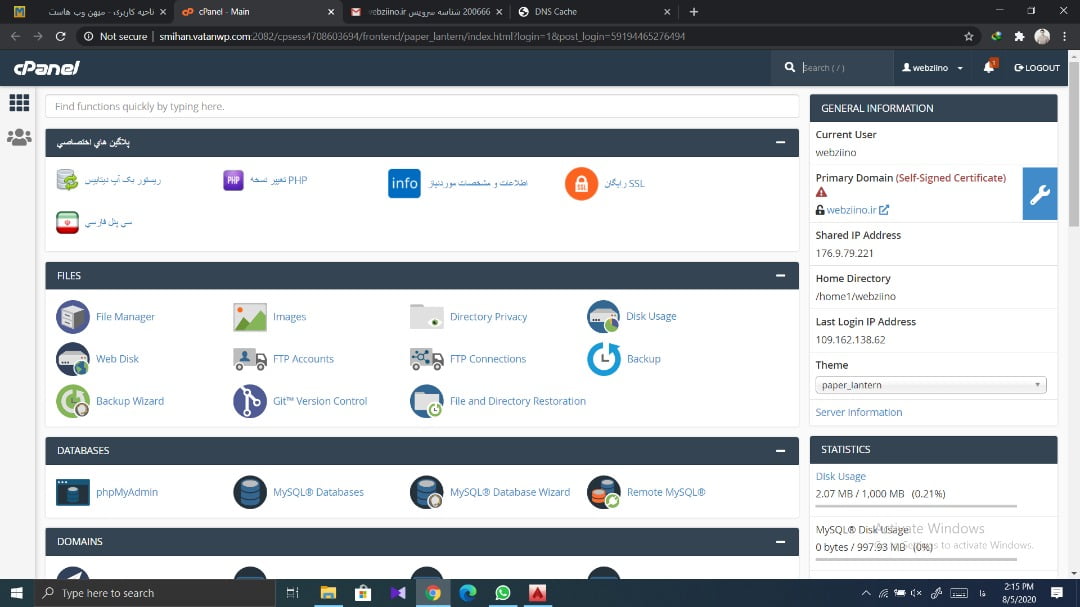Click the backup restore database icon

coord(68,180)
